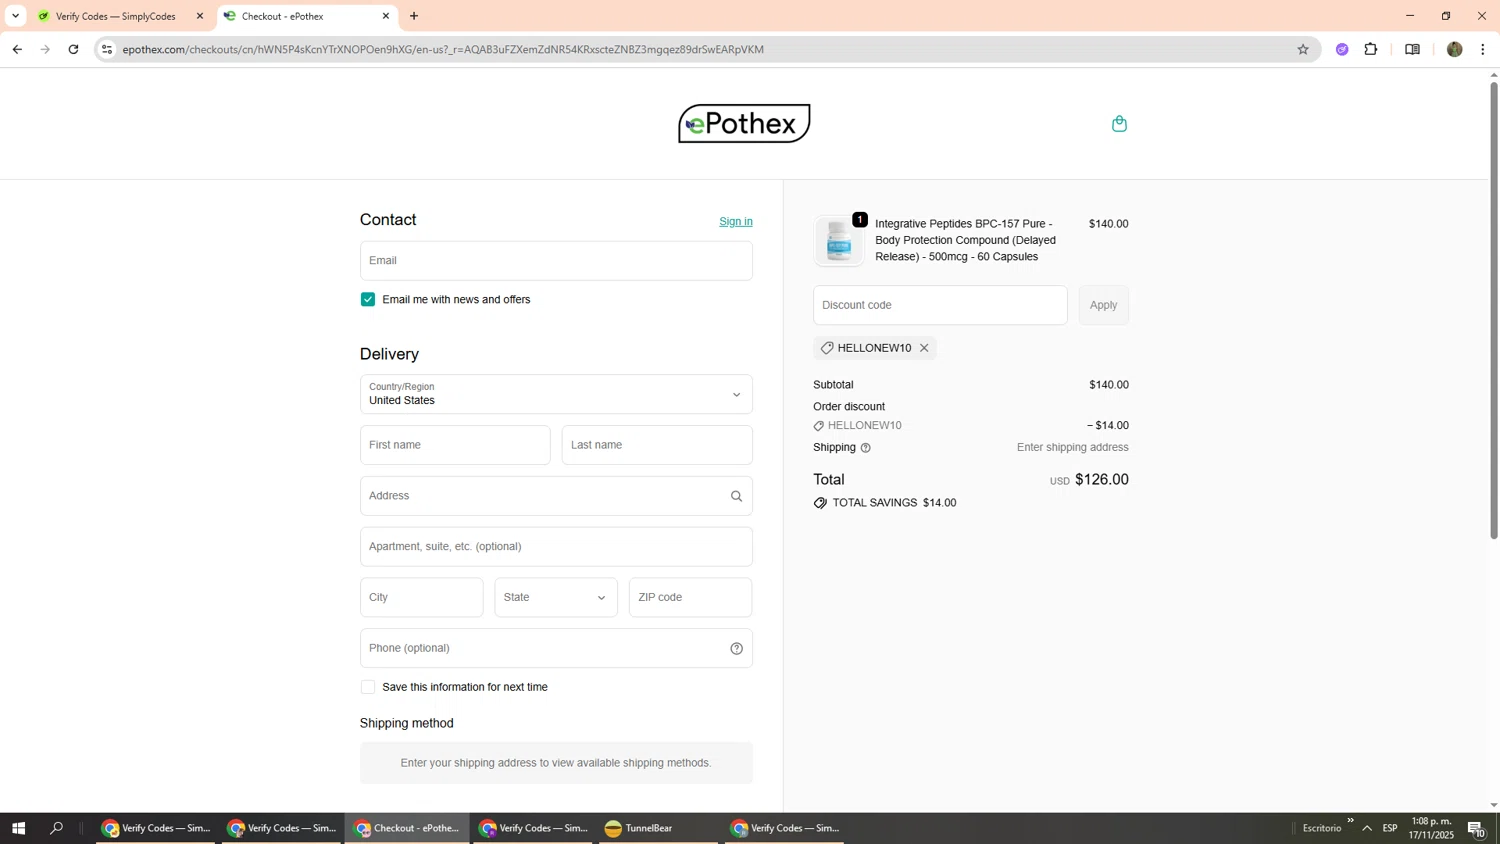Switch to the Checkout - ePothex taskbar window

click(408, 828)
